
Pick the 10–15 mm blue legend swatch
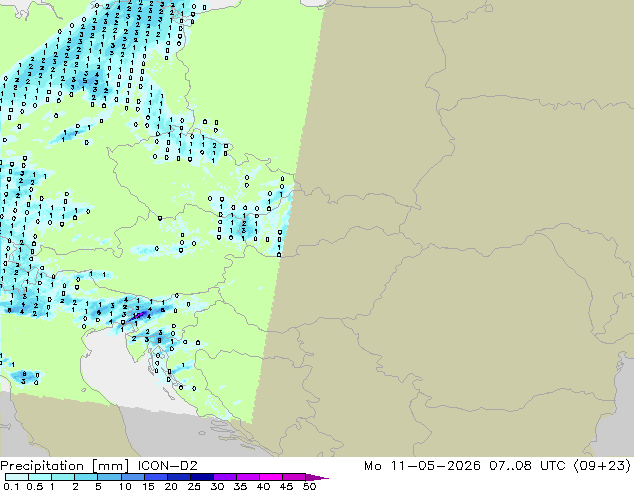click(x=132, y=477)
